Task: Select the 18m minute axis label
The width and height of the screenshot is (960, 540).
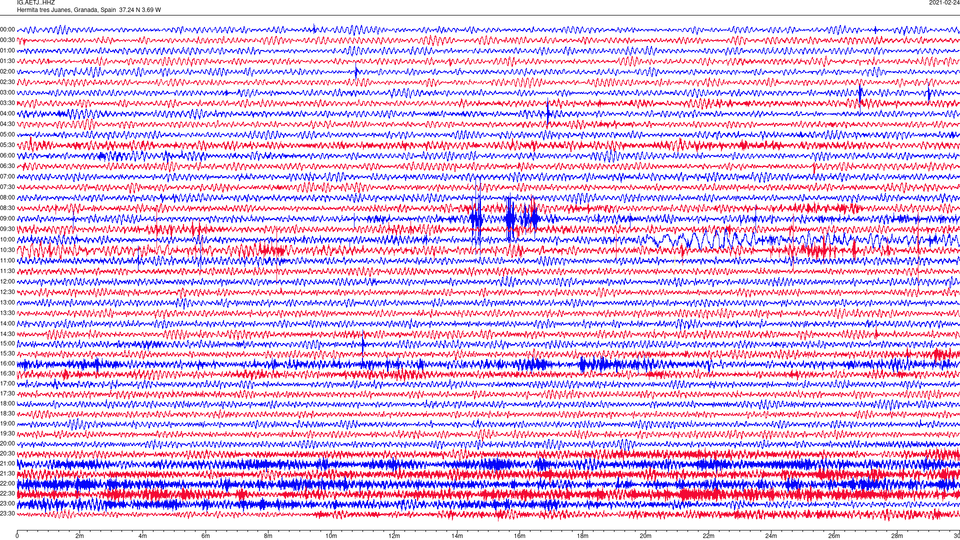Action: coord(582,536)
